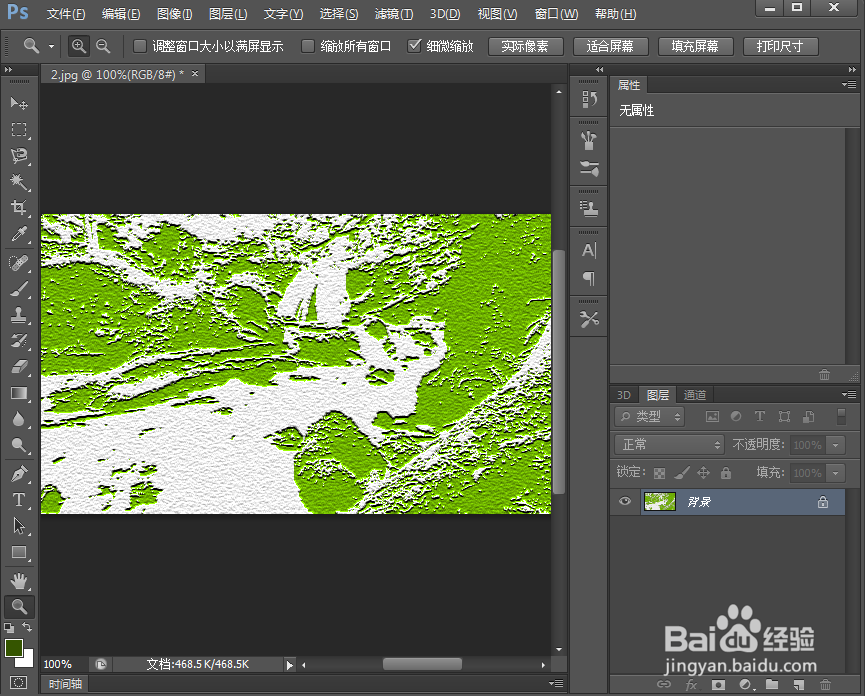Click the 填充屏幕 button

point(695,46)
